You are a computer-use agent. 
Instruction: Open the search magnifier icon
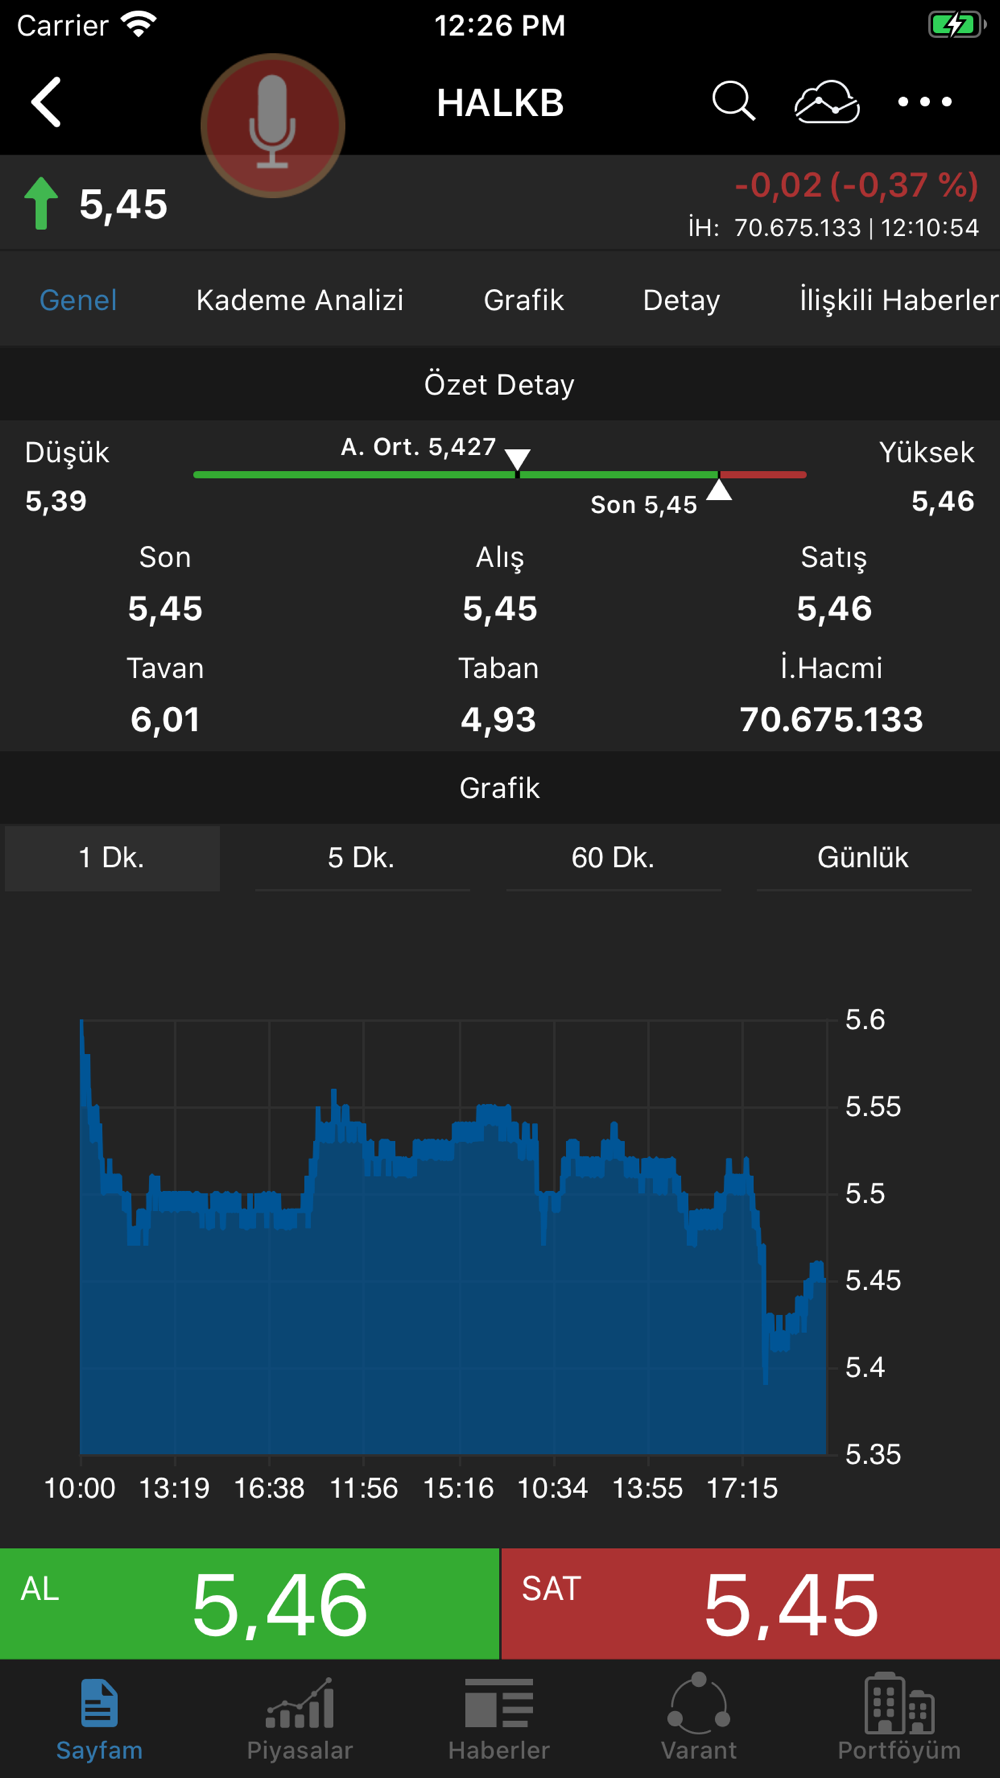pos(733,102)
